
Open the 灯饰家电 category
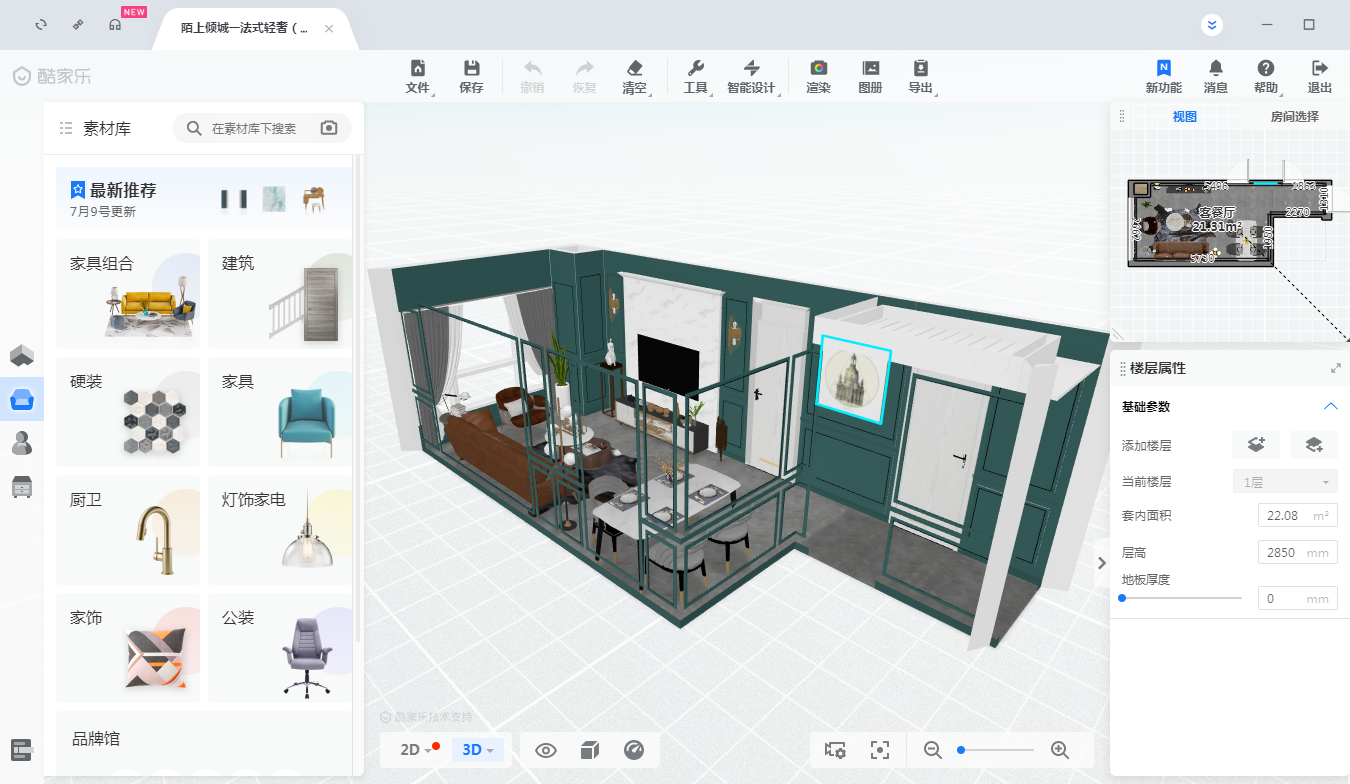[279, 530]
